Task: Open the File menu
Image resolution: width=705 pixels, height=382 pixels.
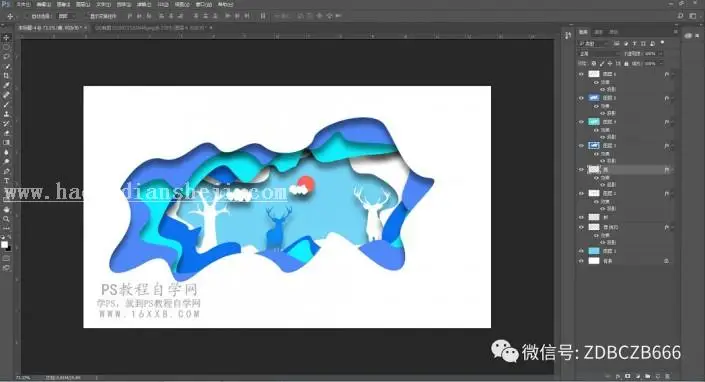Action: click(x=23, y=4)
